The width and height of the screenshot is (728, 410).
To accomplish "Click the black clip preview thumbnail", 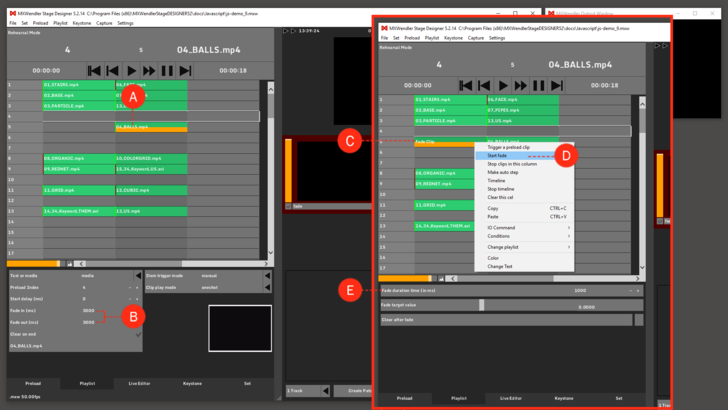I will pyautogui.click(x=240, y=328).
